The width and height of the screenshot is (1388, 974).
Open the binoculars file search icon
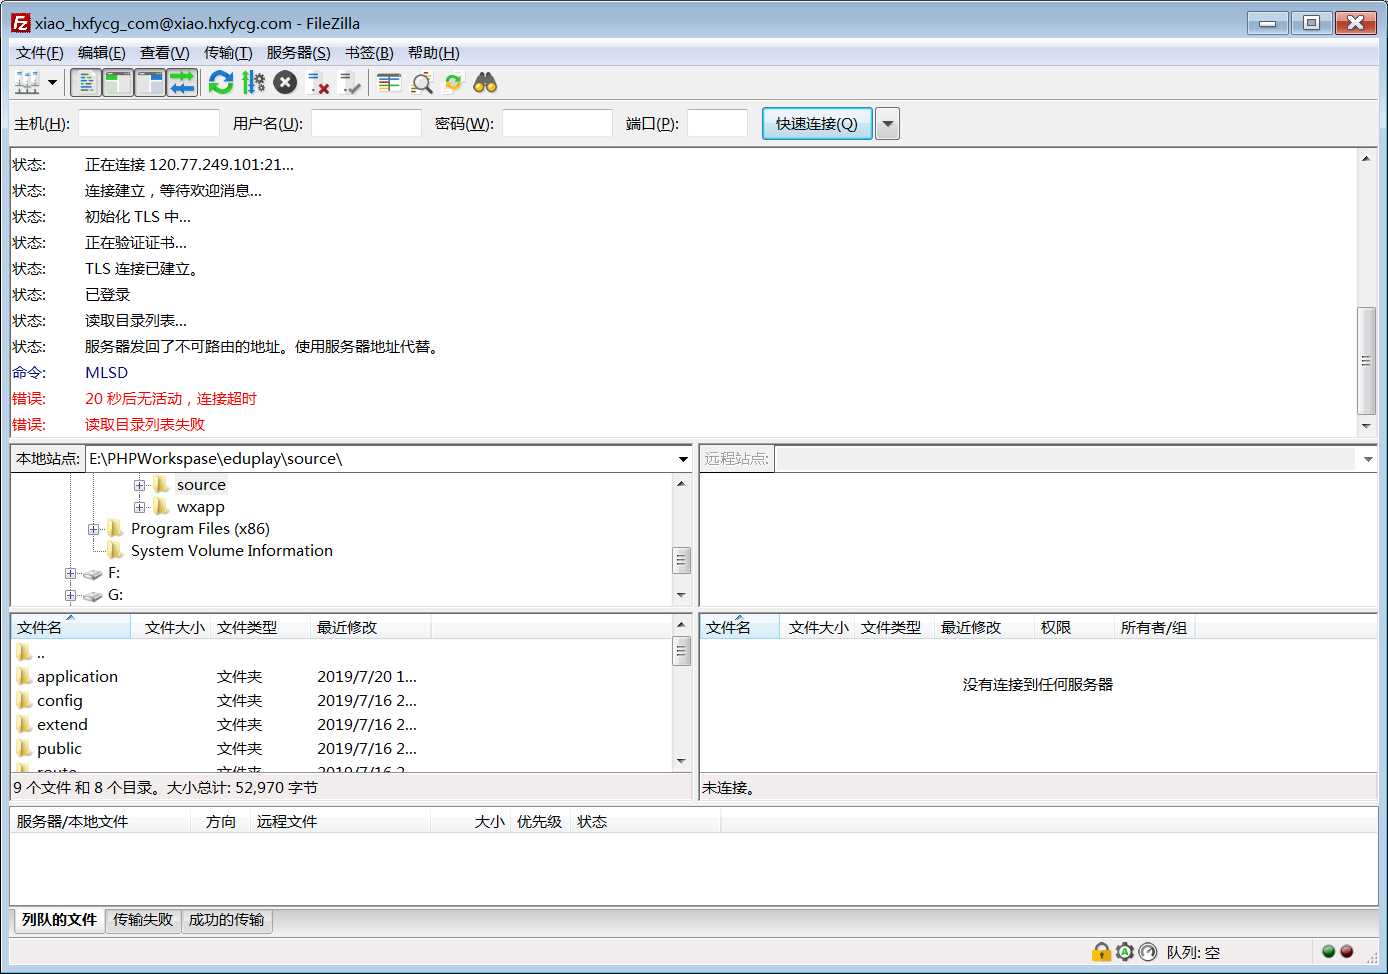pos(485,83)
